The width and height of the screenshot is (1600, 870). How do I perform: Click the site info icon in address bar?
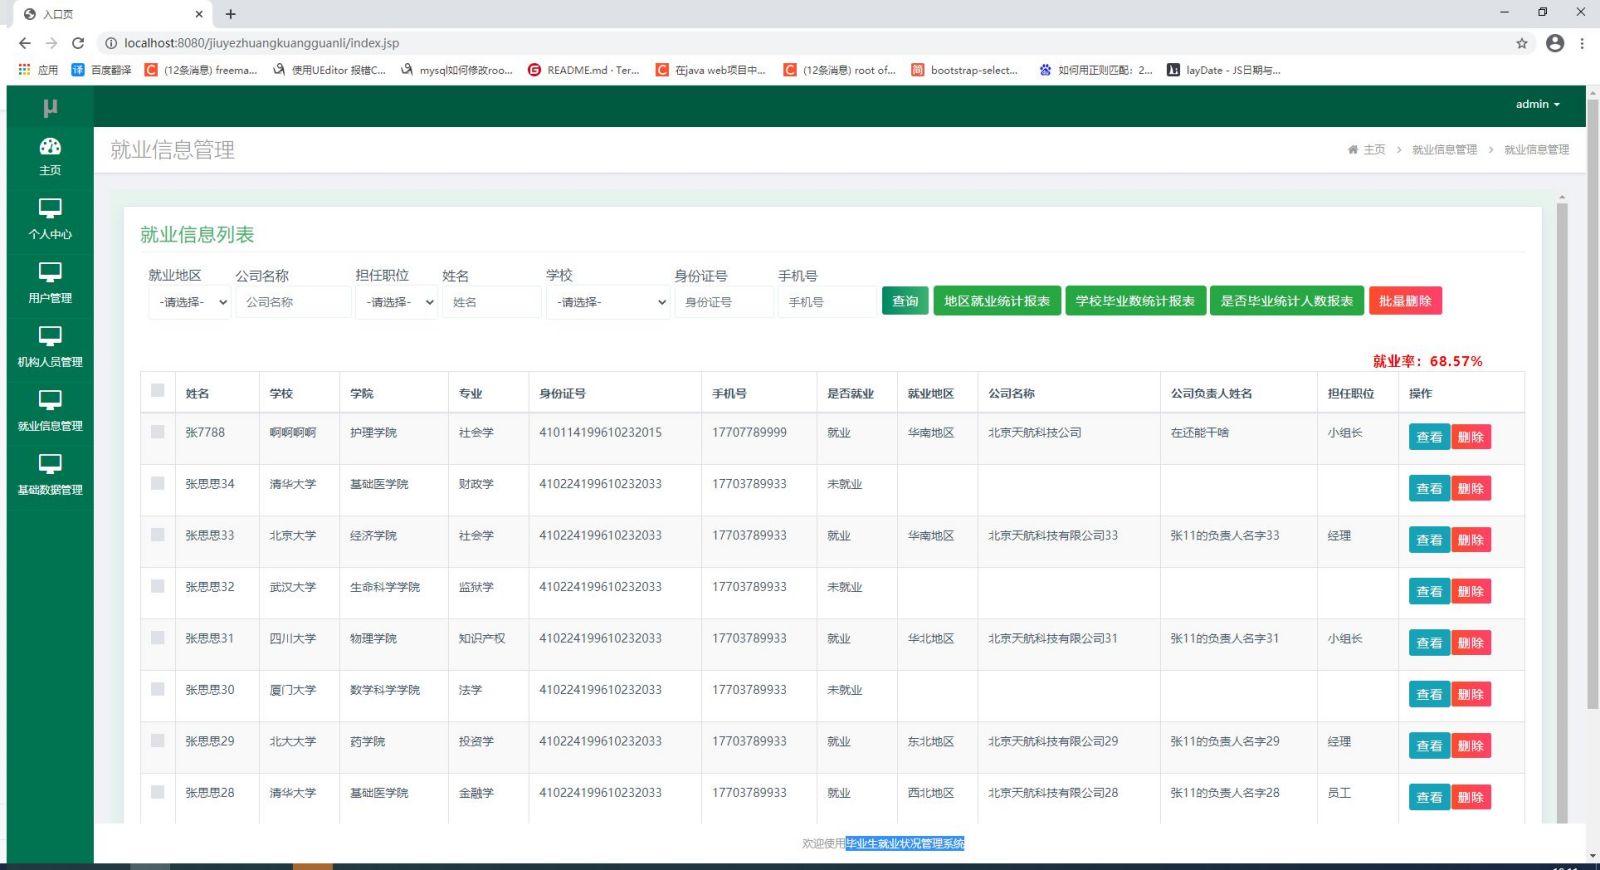pyautogui.click(x=110, y=43)
